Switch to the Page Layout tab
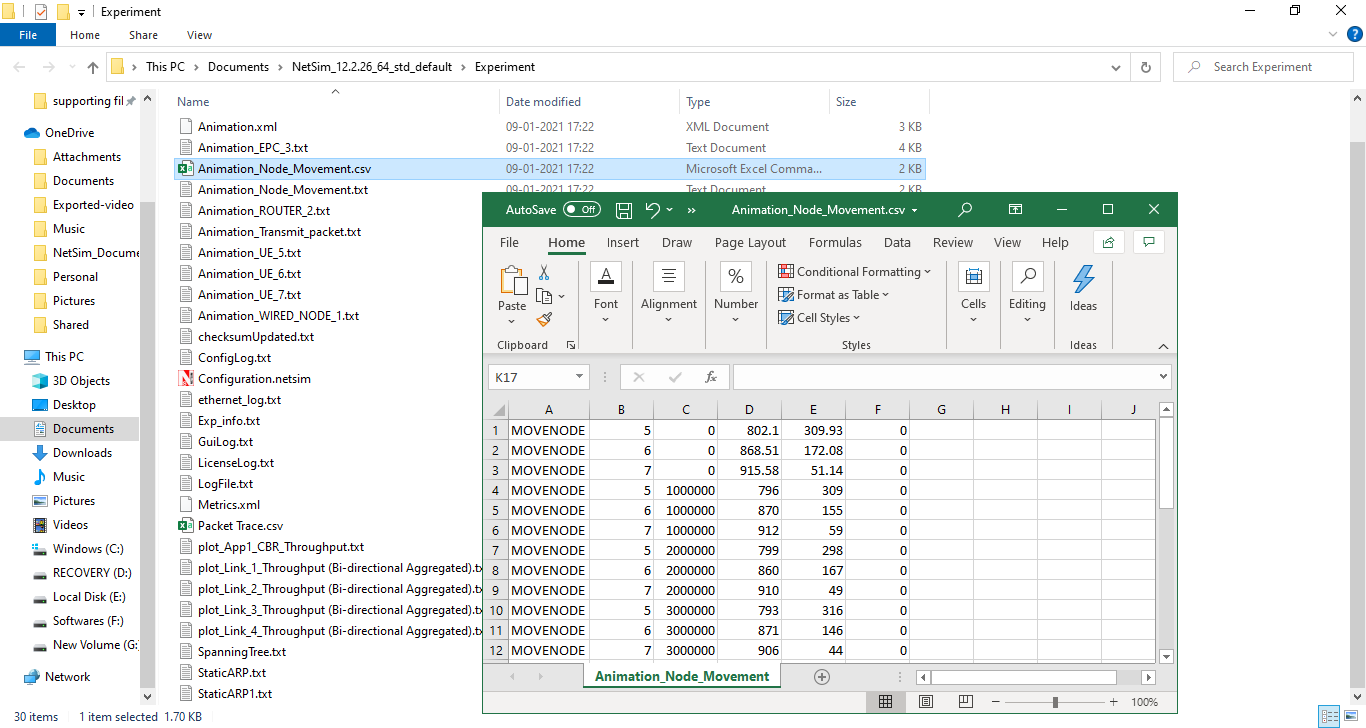The height and width of the screenshot is (728, 1366). (750, 242)
